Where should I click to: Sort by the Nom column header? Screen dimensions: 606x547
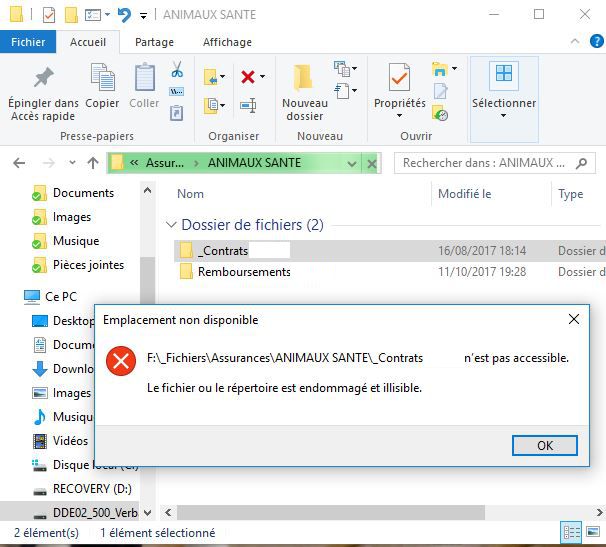[190, 194]
